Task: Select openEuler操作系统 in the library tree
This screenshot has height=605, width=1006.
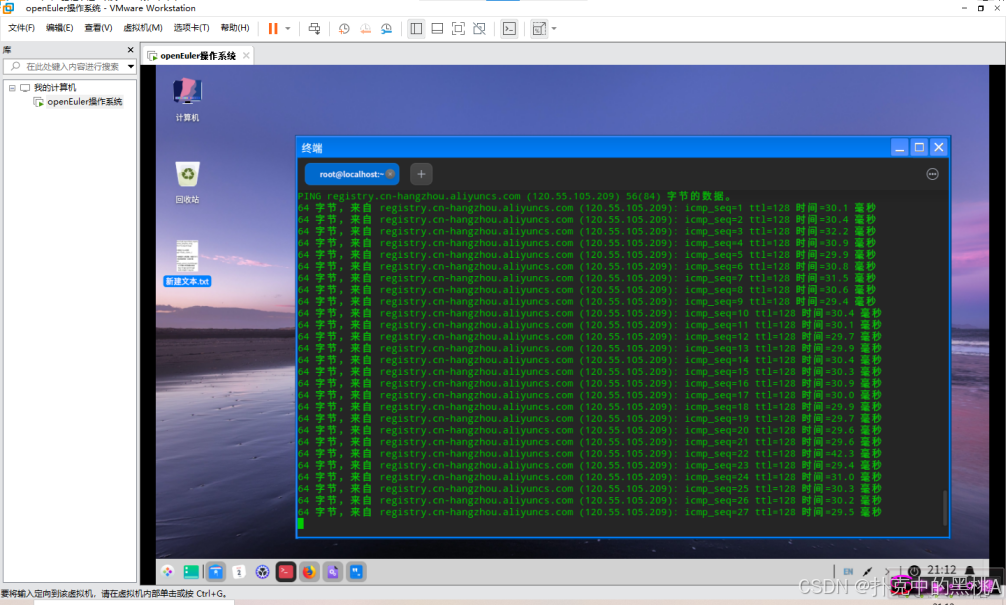Action: point(84,102)
